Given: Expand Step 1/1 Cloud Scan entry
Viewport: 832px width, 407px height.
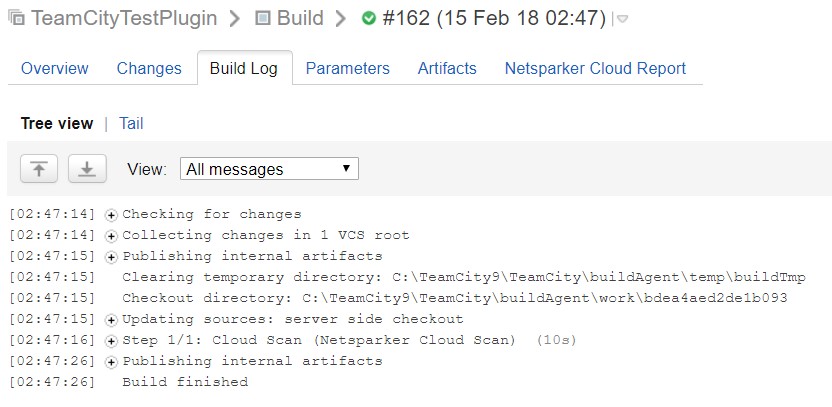Looking at the screenshot, I should pyautogui.click(x=111, y=340).
